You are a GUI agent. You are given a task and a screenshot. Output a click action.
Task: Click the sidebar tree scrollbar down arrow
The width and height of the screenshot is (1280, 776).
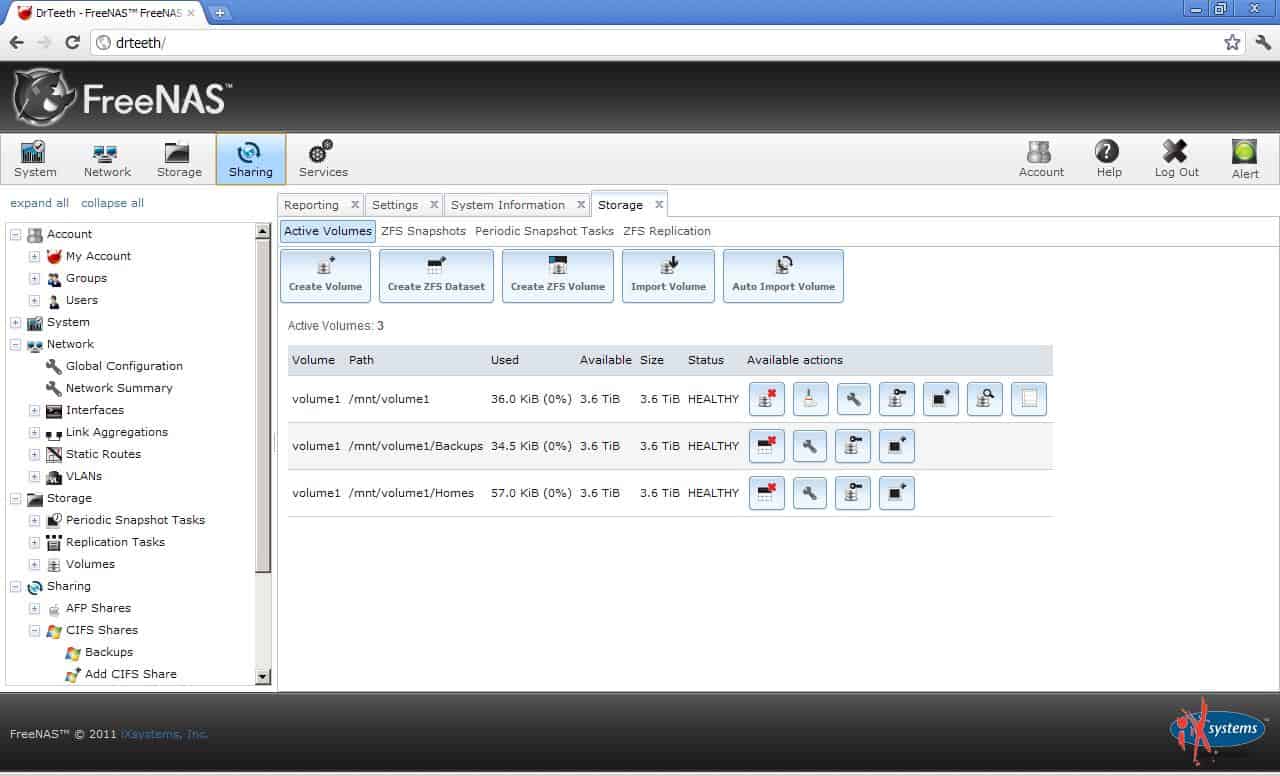(x=263, y=677)
